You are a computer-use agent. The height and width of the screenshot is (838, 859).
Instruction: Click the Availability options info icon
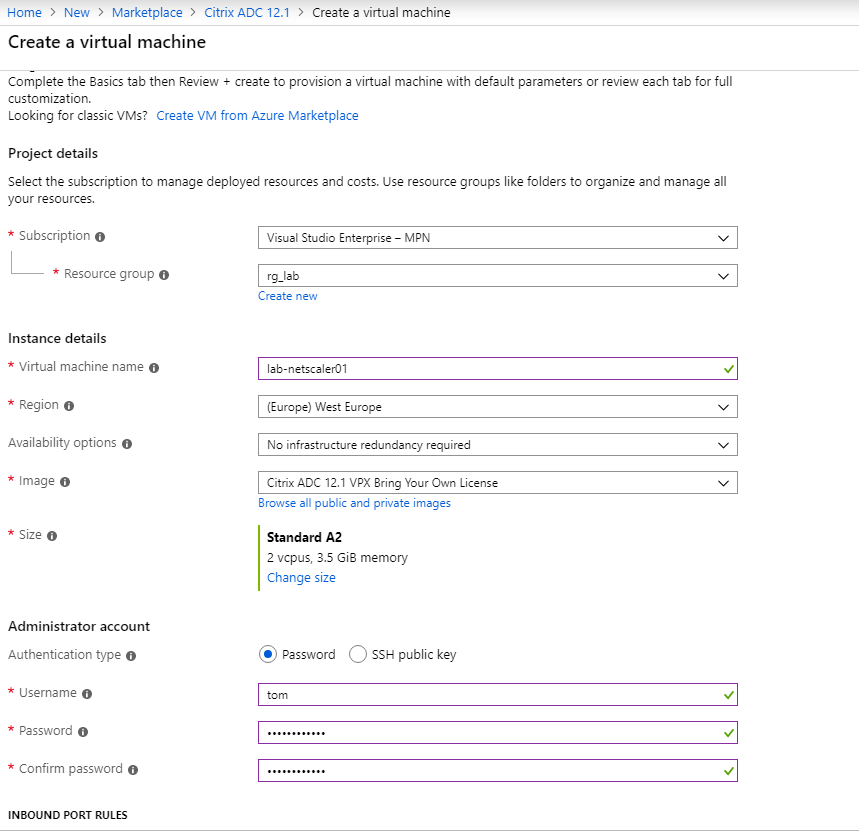[x=127, y=444]
